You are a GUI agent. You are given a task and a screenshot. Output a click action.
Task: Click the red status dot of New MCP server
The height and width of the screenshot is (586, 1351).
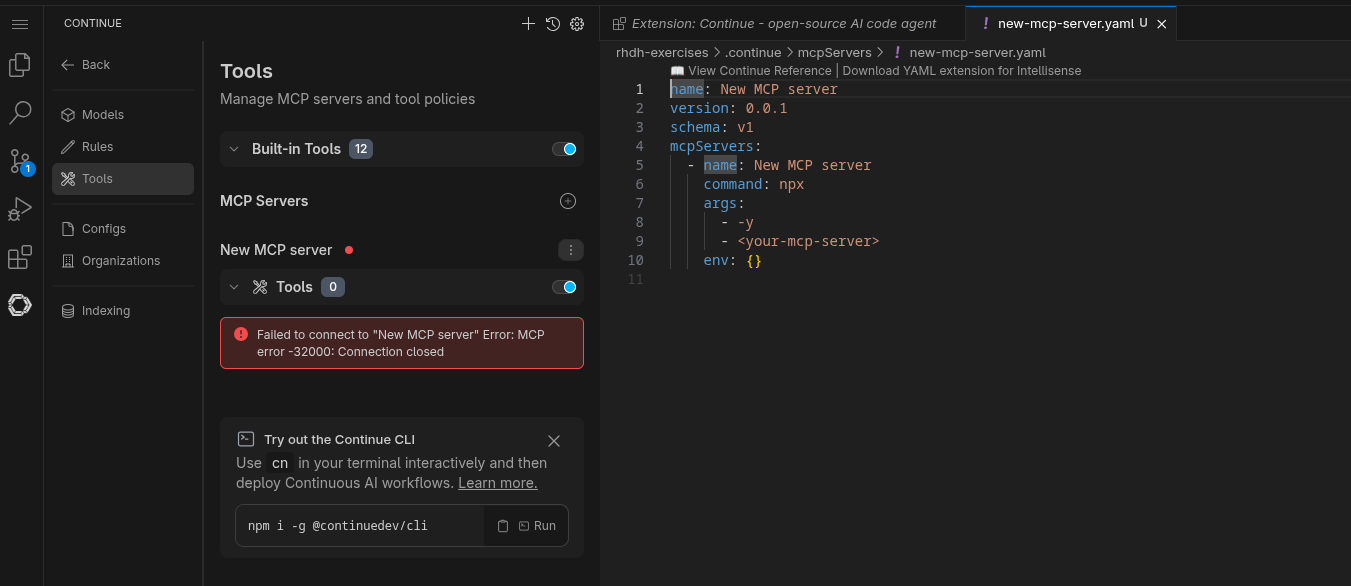point(349,250)
